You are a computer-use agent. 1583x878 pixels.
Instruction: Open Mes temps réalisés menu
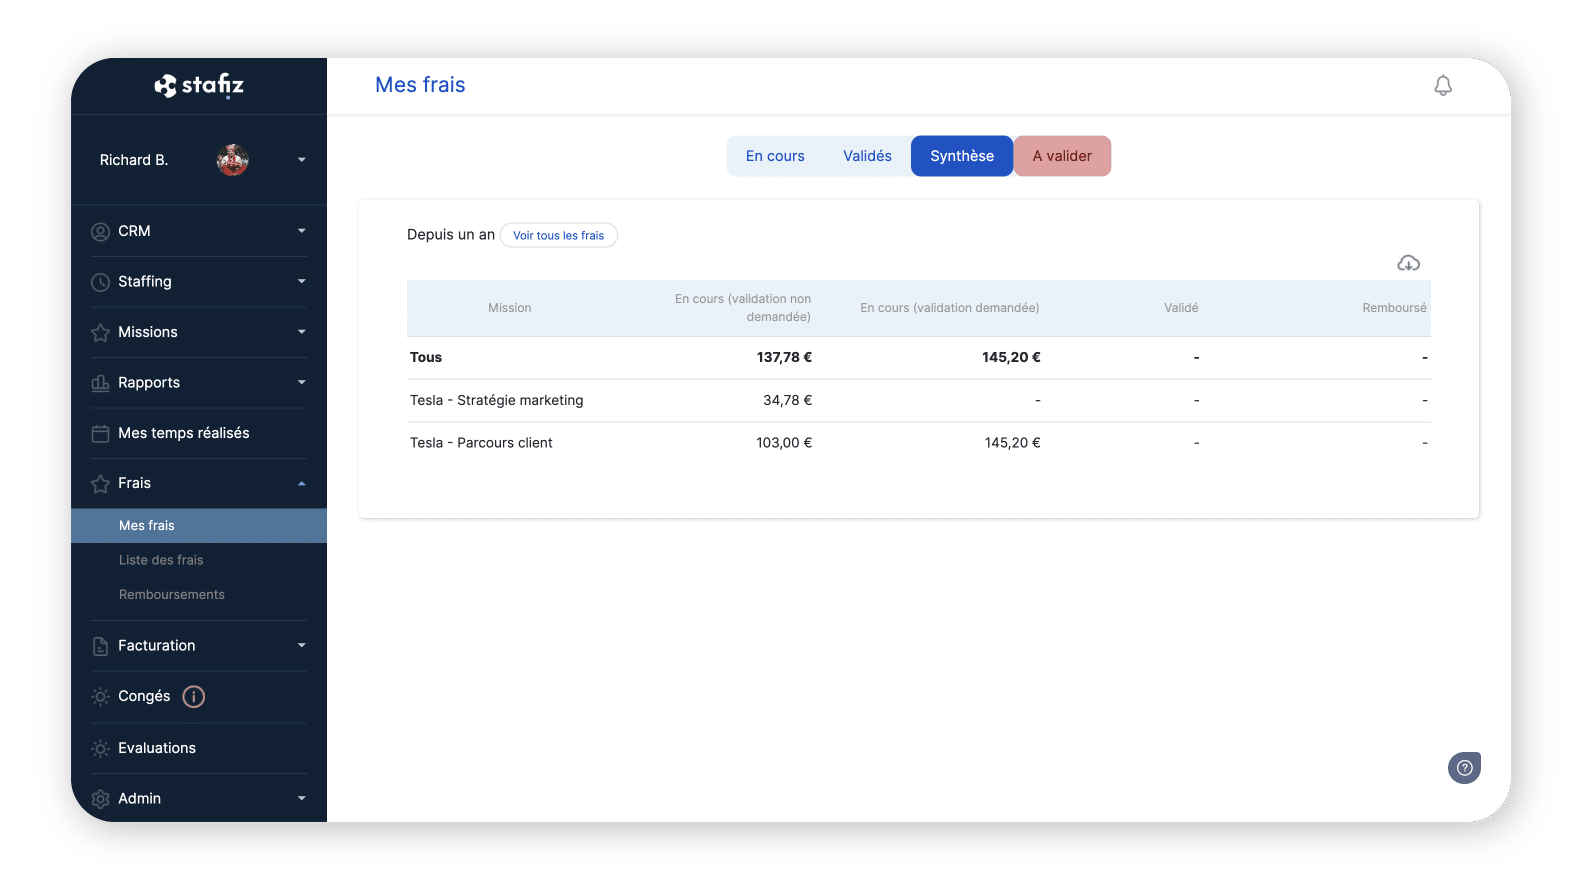(x=184, y=433)
